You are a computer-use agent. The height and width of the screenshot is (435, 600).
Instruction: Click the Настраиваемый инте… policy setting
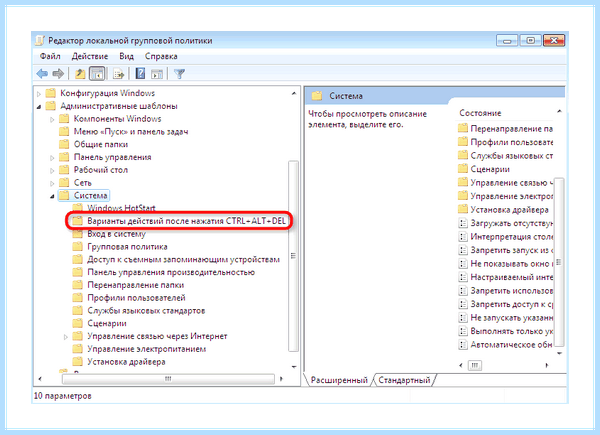[505, 277]
